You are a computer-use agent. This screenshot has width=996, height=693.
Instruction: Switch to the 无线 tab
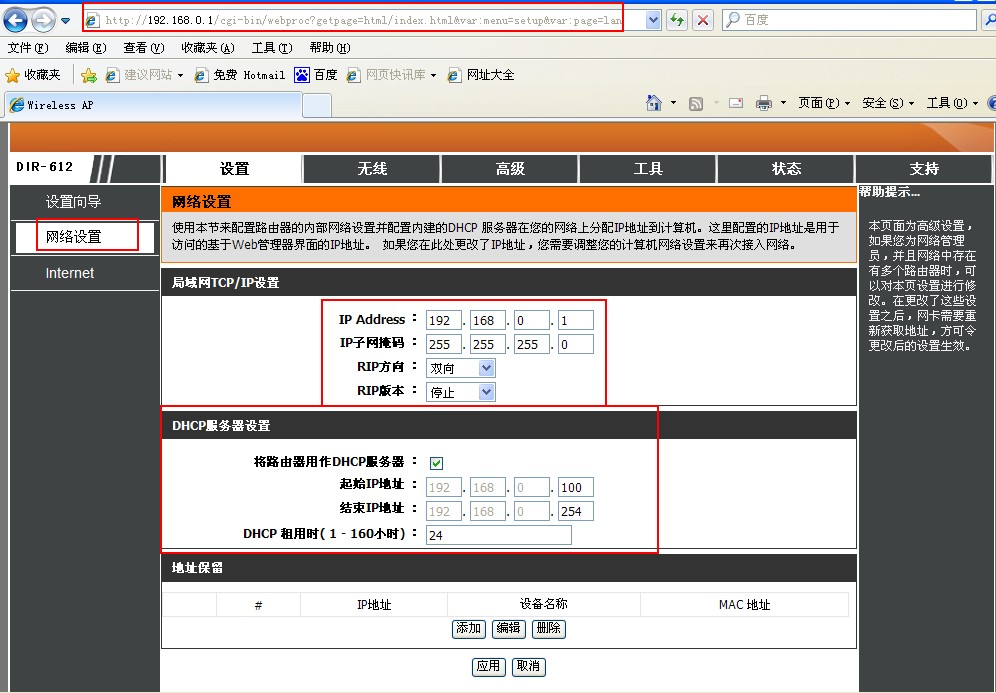[372, 169]
